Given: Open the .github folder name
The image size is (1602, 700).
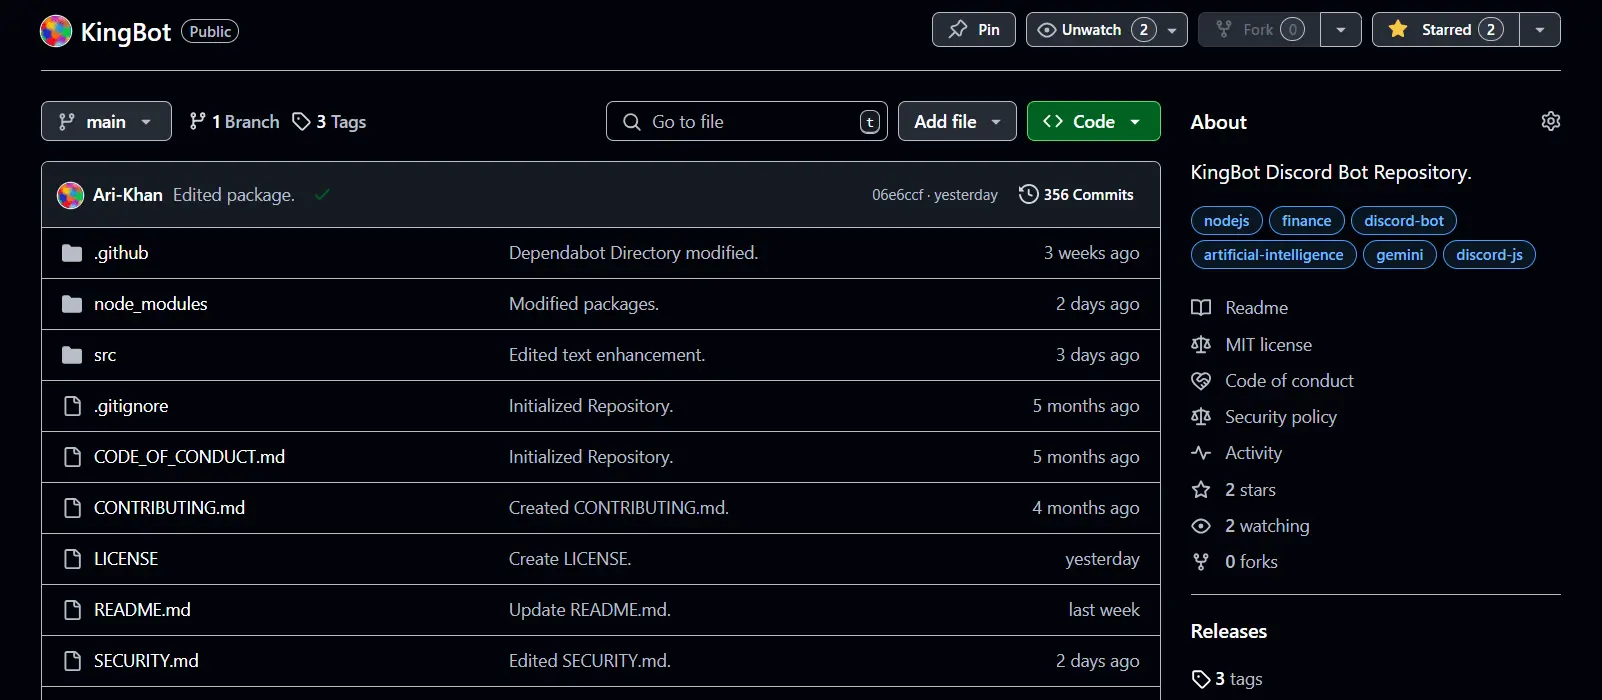Looking at the screenshot, I should point(121,253).
